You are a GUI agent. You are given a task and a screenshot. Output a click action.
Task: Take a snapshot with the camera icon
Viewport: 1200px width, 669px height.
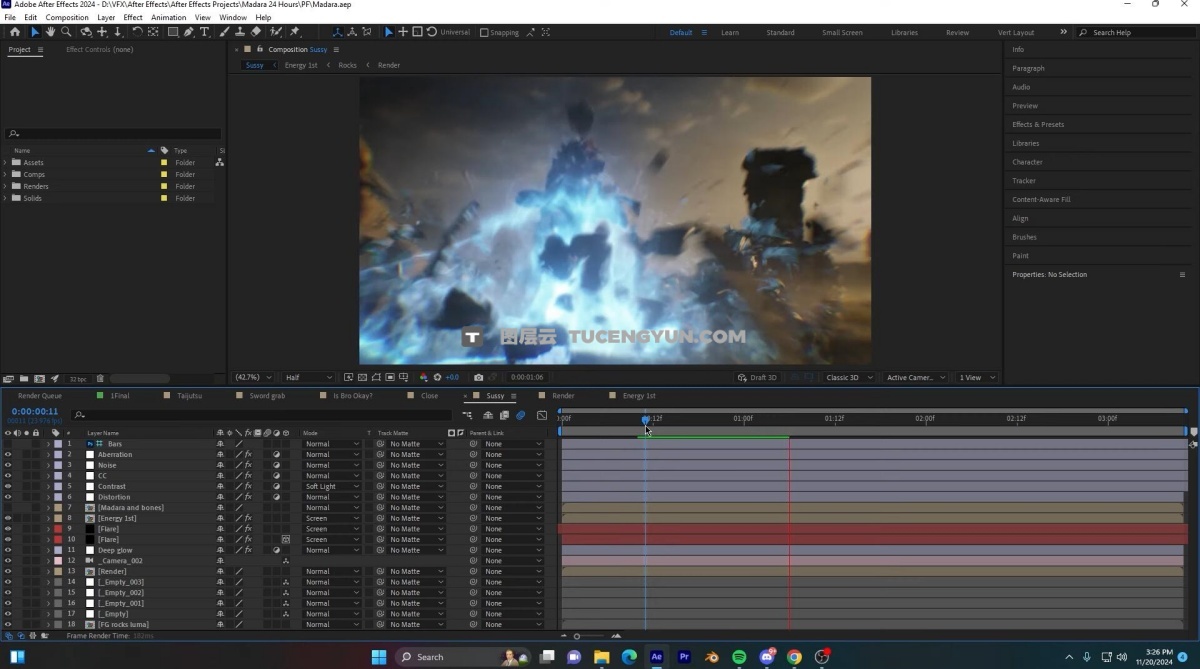479,378
